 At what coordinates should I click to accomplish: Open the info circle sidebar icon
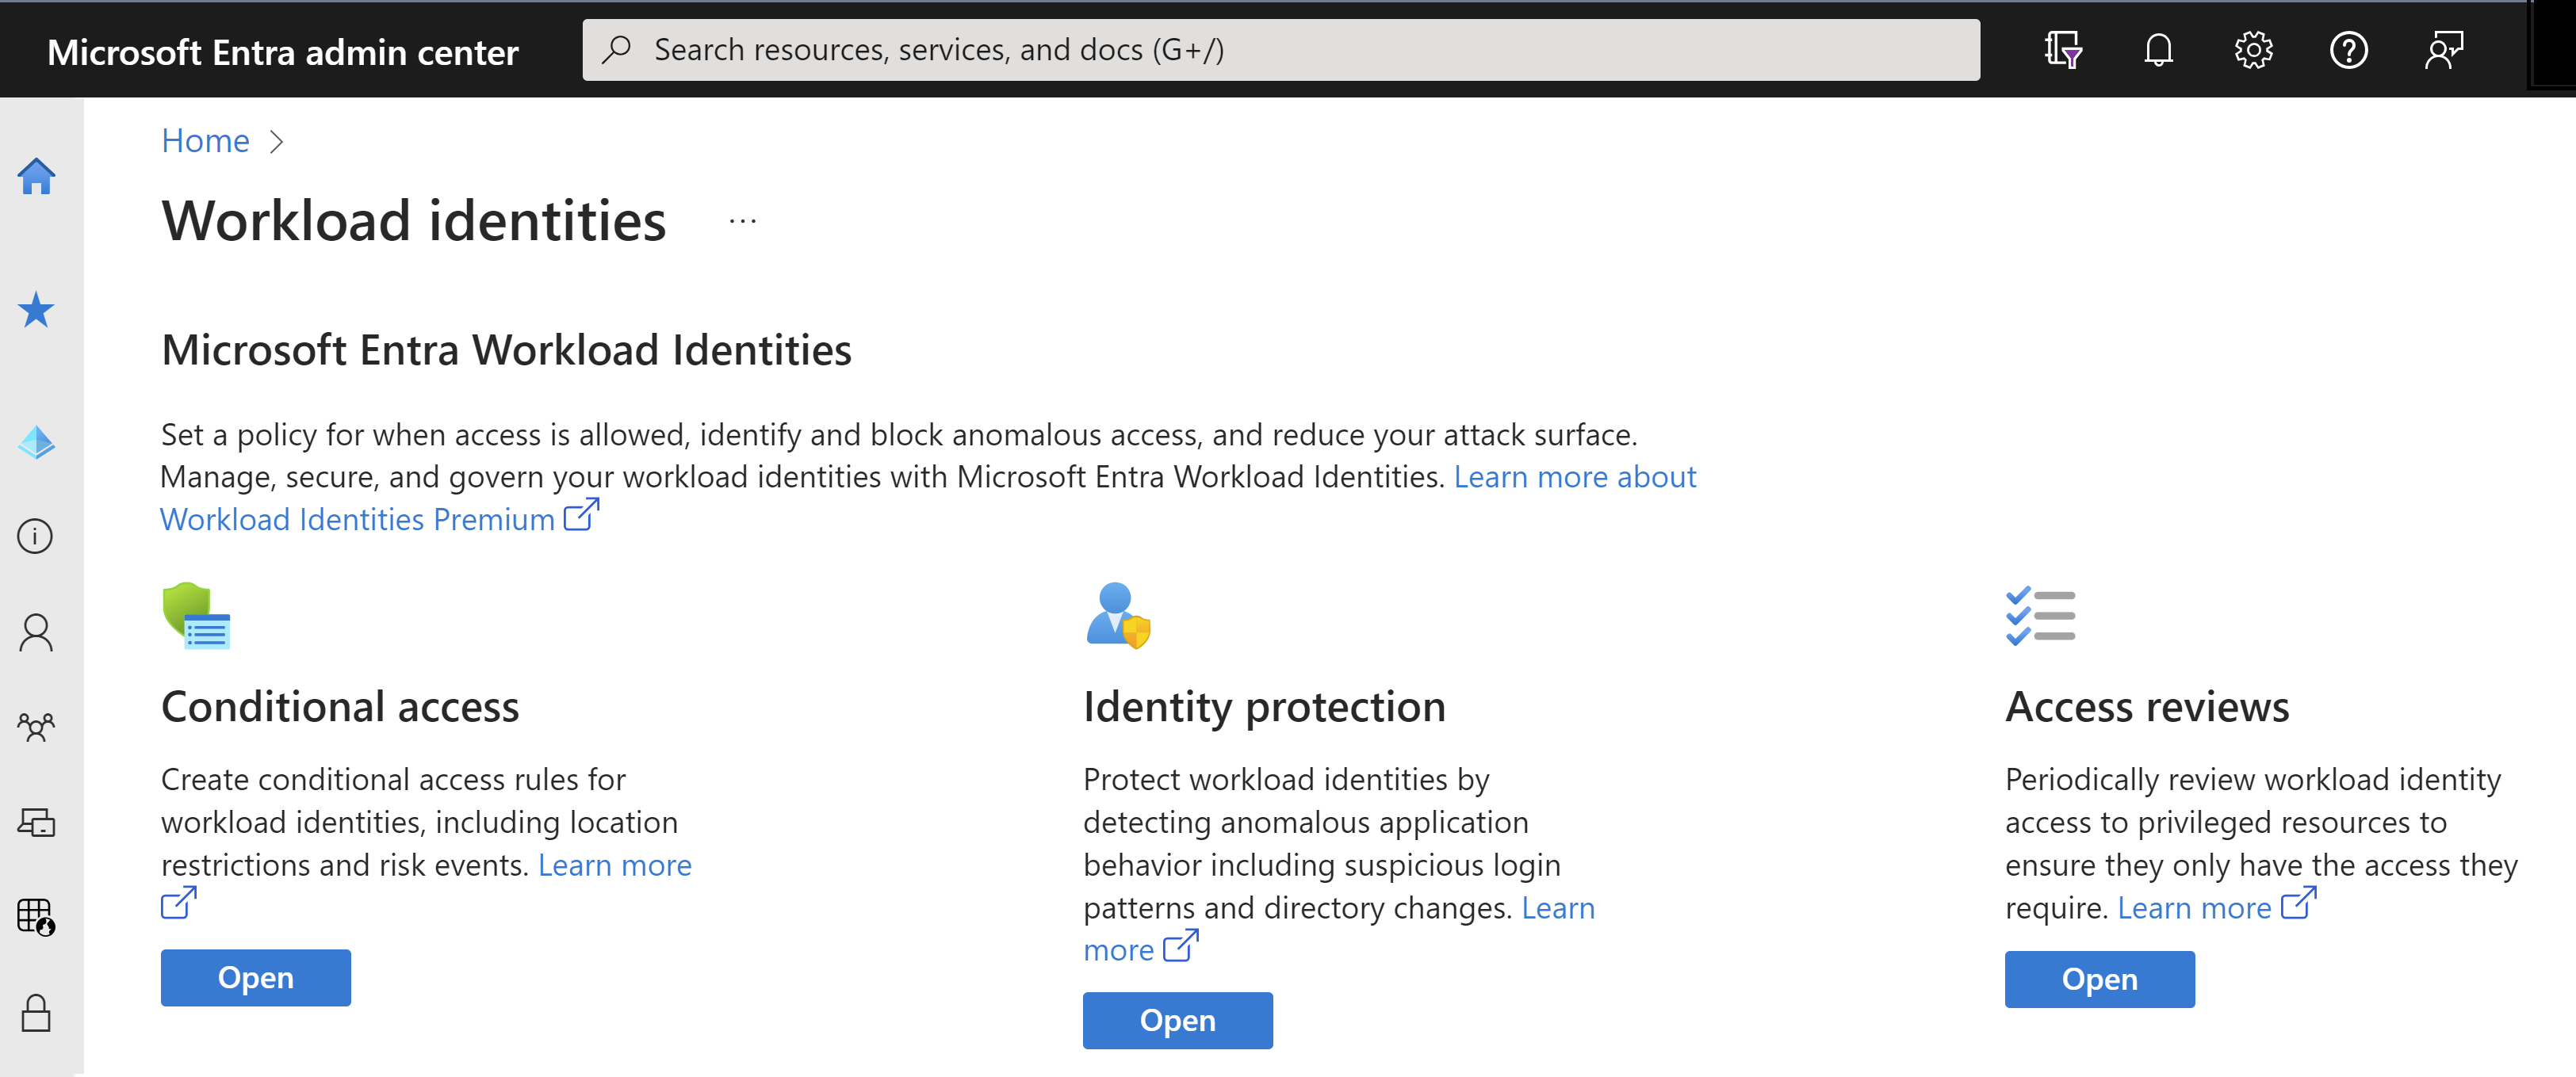(x=36, y=537)
